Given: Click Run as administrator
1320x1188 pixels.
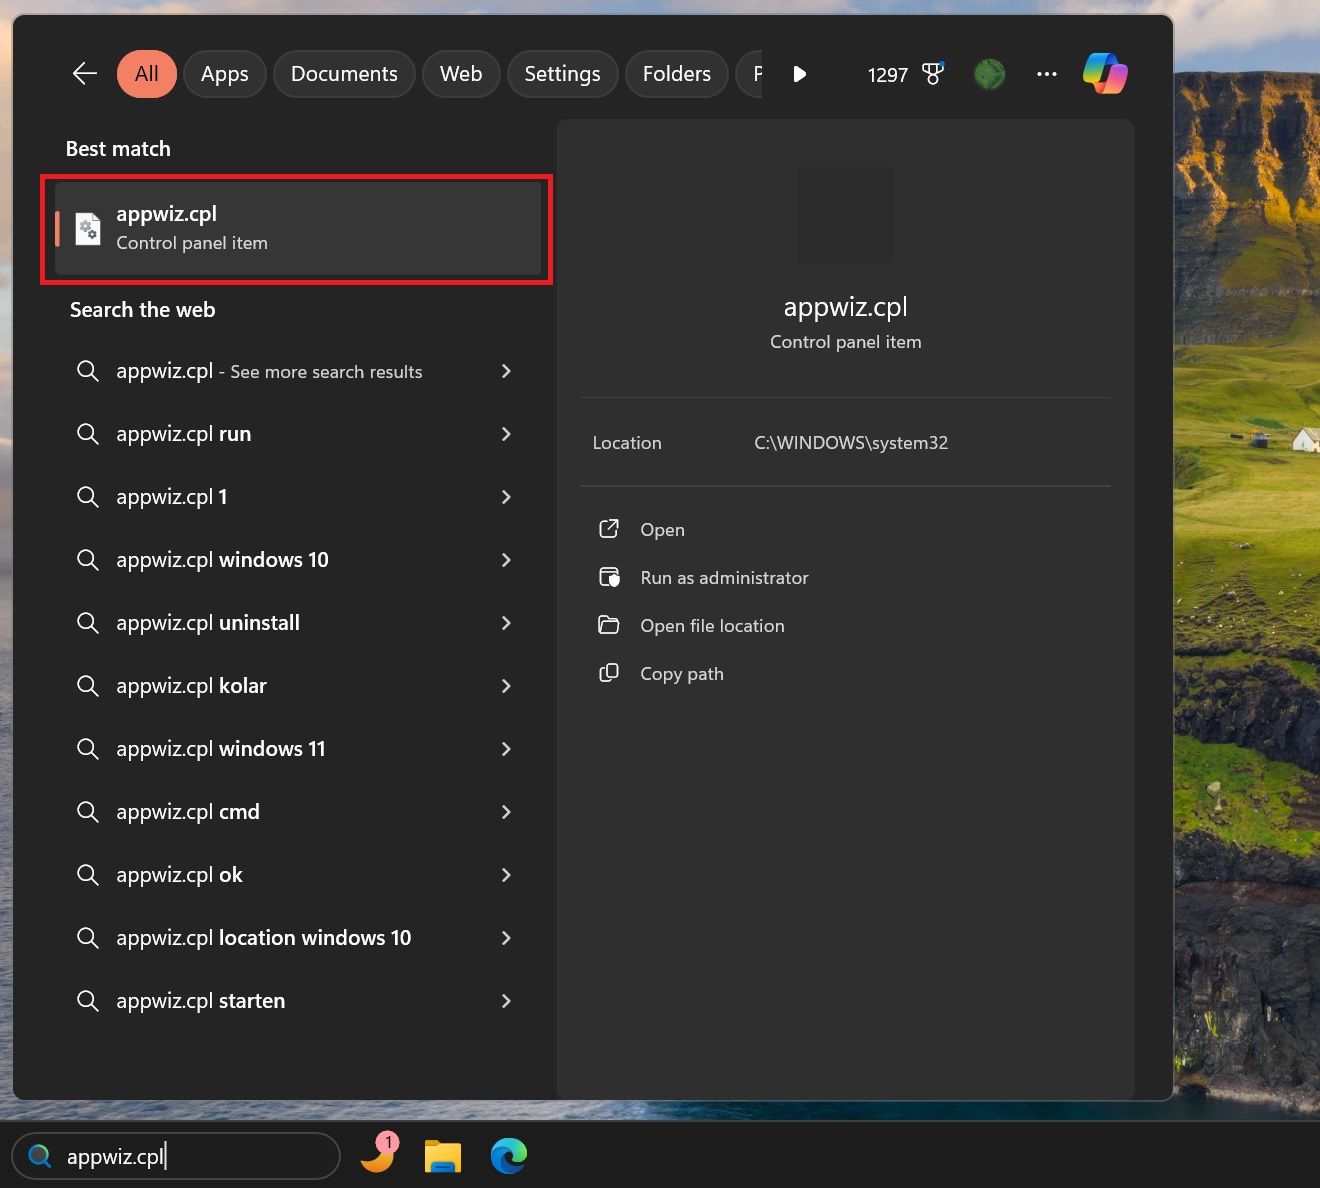Looking at the screenshot, I should 724,578.
